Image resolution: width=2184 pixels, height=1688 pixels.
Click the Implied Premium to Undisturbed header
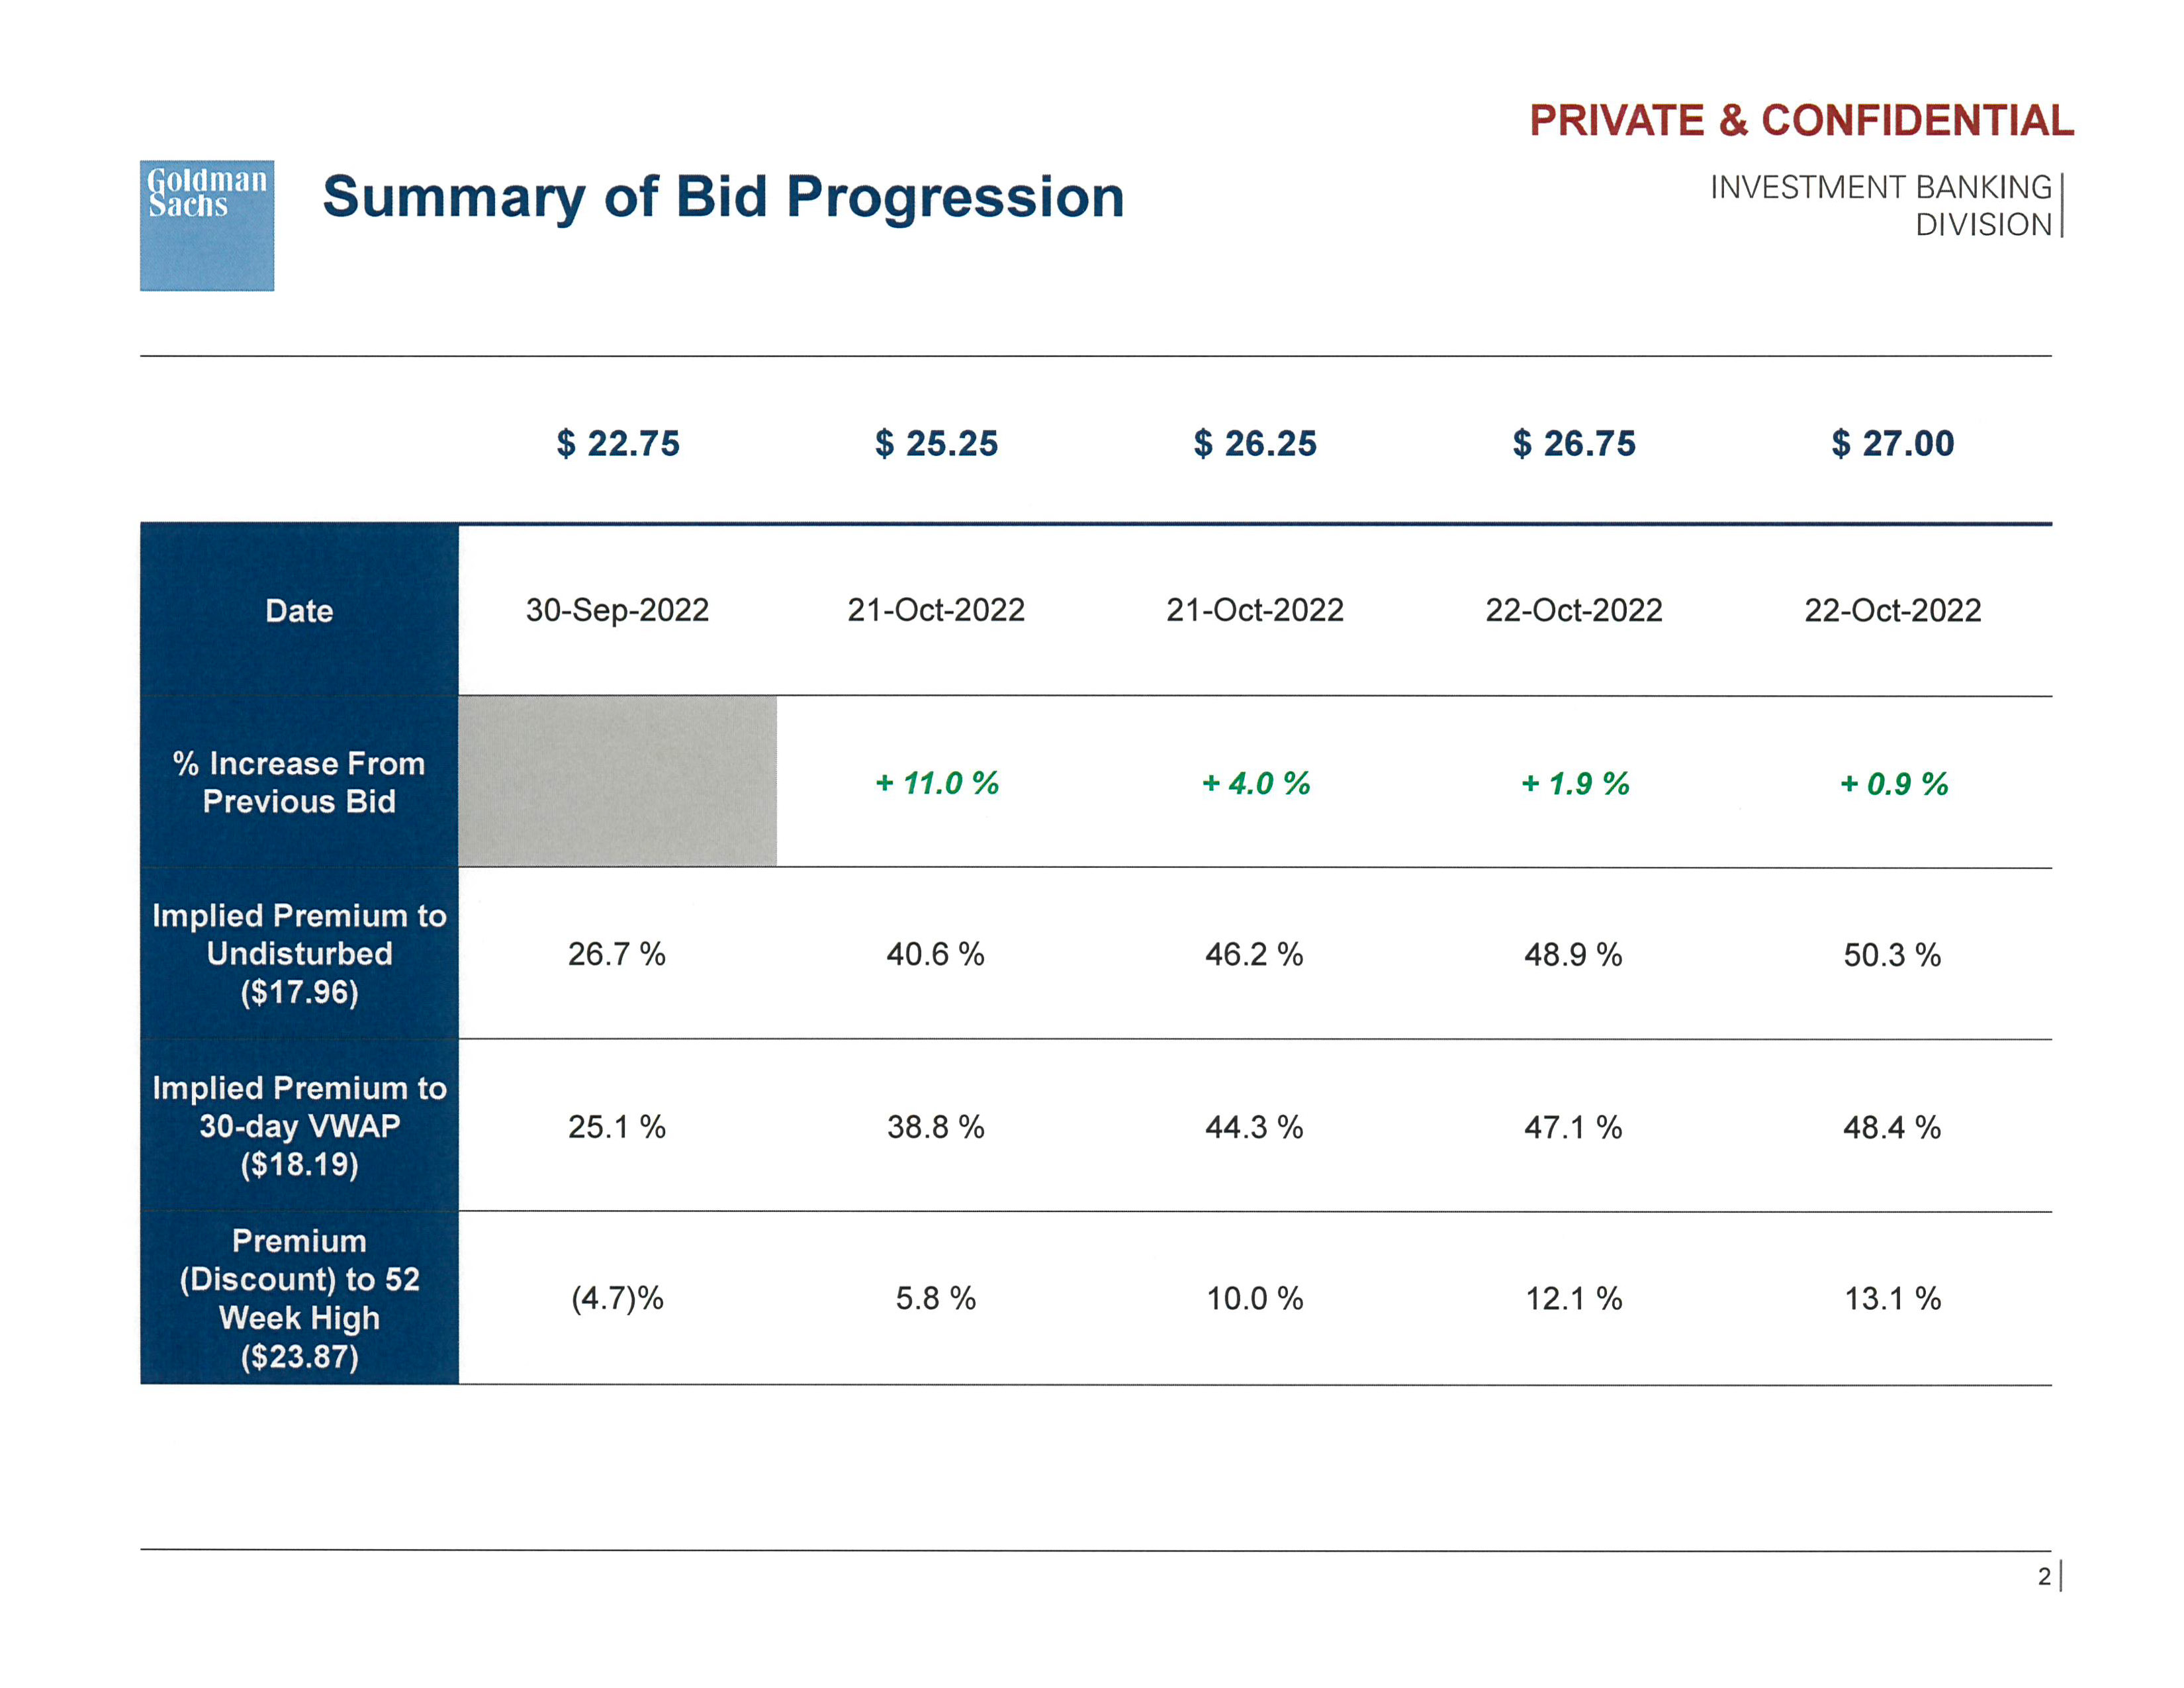(299, 953)
